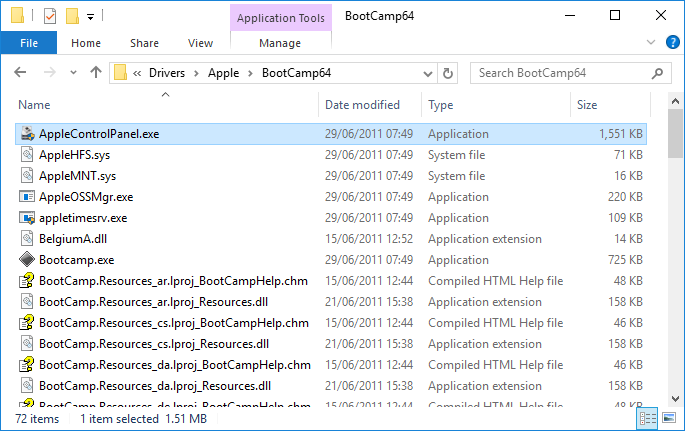
Task: Switch to Large thumbnails view icon
Action: point(669,418)
